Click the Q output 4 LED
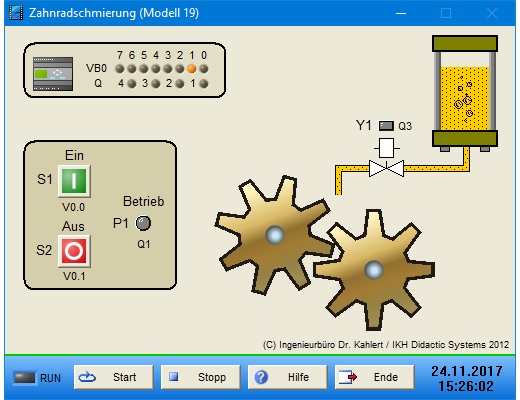The image size is (520, 400). point(132,83)
